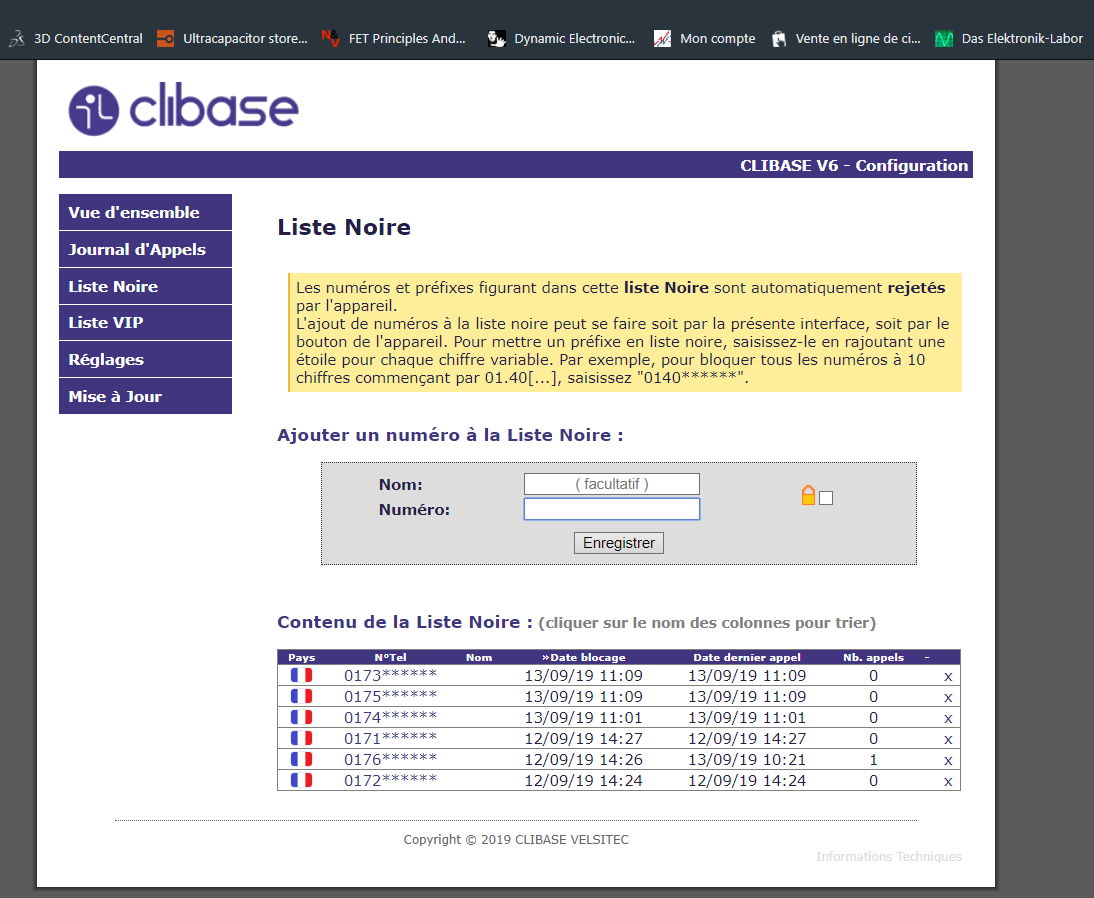Click number 0176****** in table
This screenshot has width=1094, height=898.
pos(390,759)
